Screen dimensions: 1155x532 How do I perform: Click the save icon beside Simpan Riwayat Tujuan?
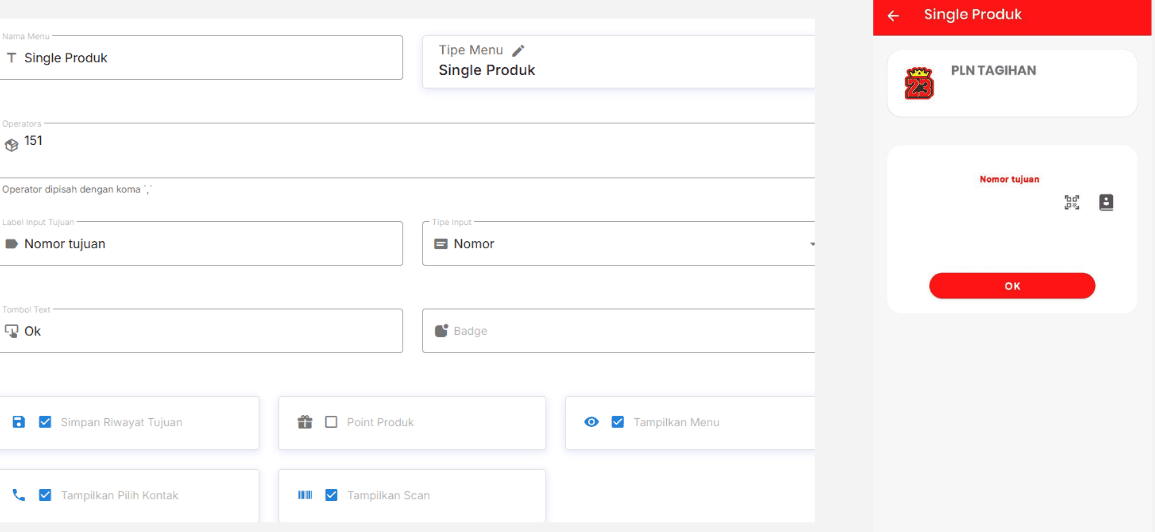(x=19, y=422)
